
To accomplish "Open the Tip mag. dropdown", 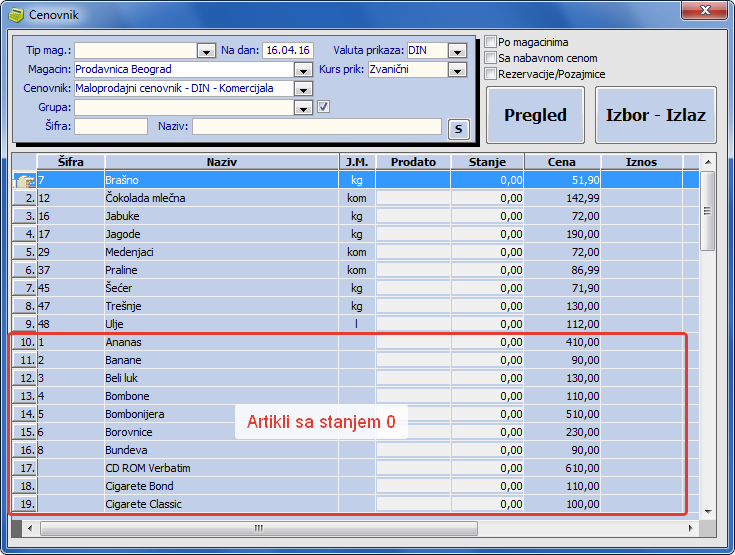I will (x=206, y=51).
